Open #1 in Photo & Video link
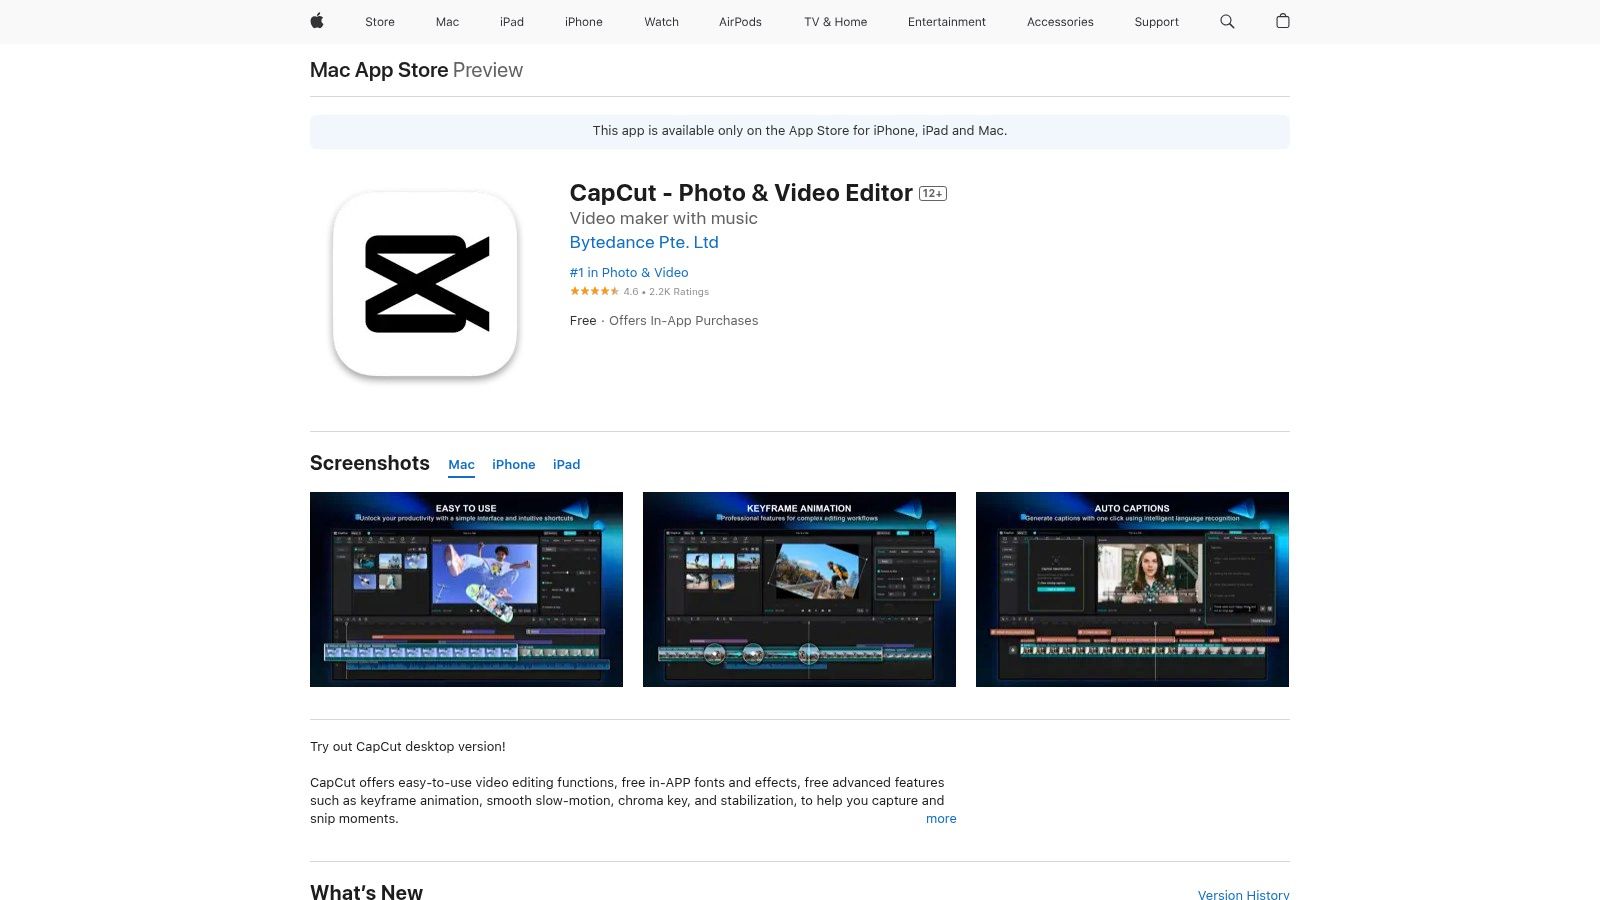 coord(629,272)
